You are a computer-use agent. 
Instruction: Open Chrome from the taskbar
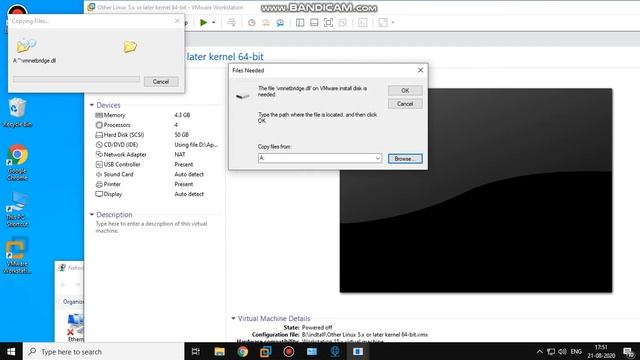coord(242,351)
